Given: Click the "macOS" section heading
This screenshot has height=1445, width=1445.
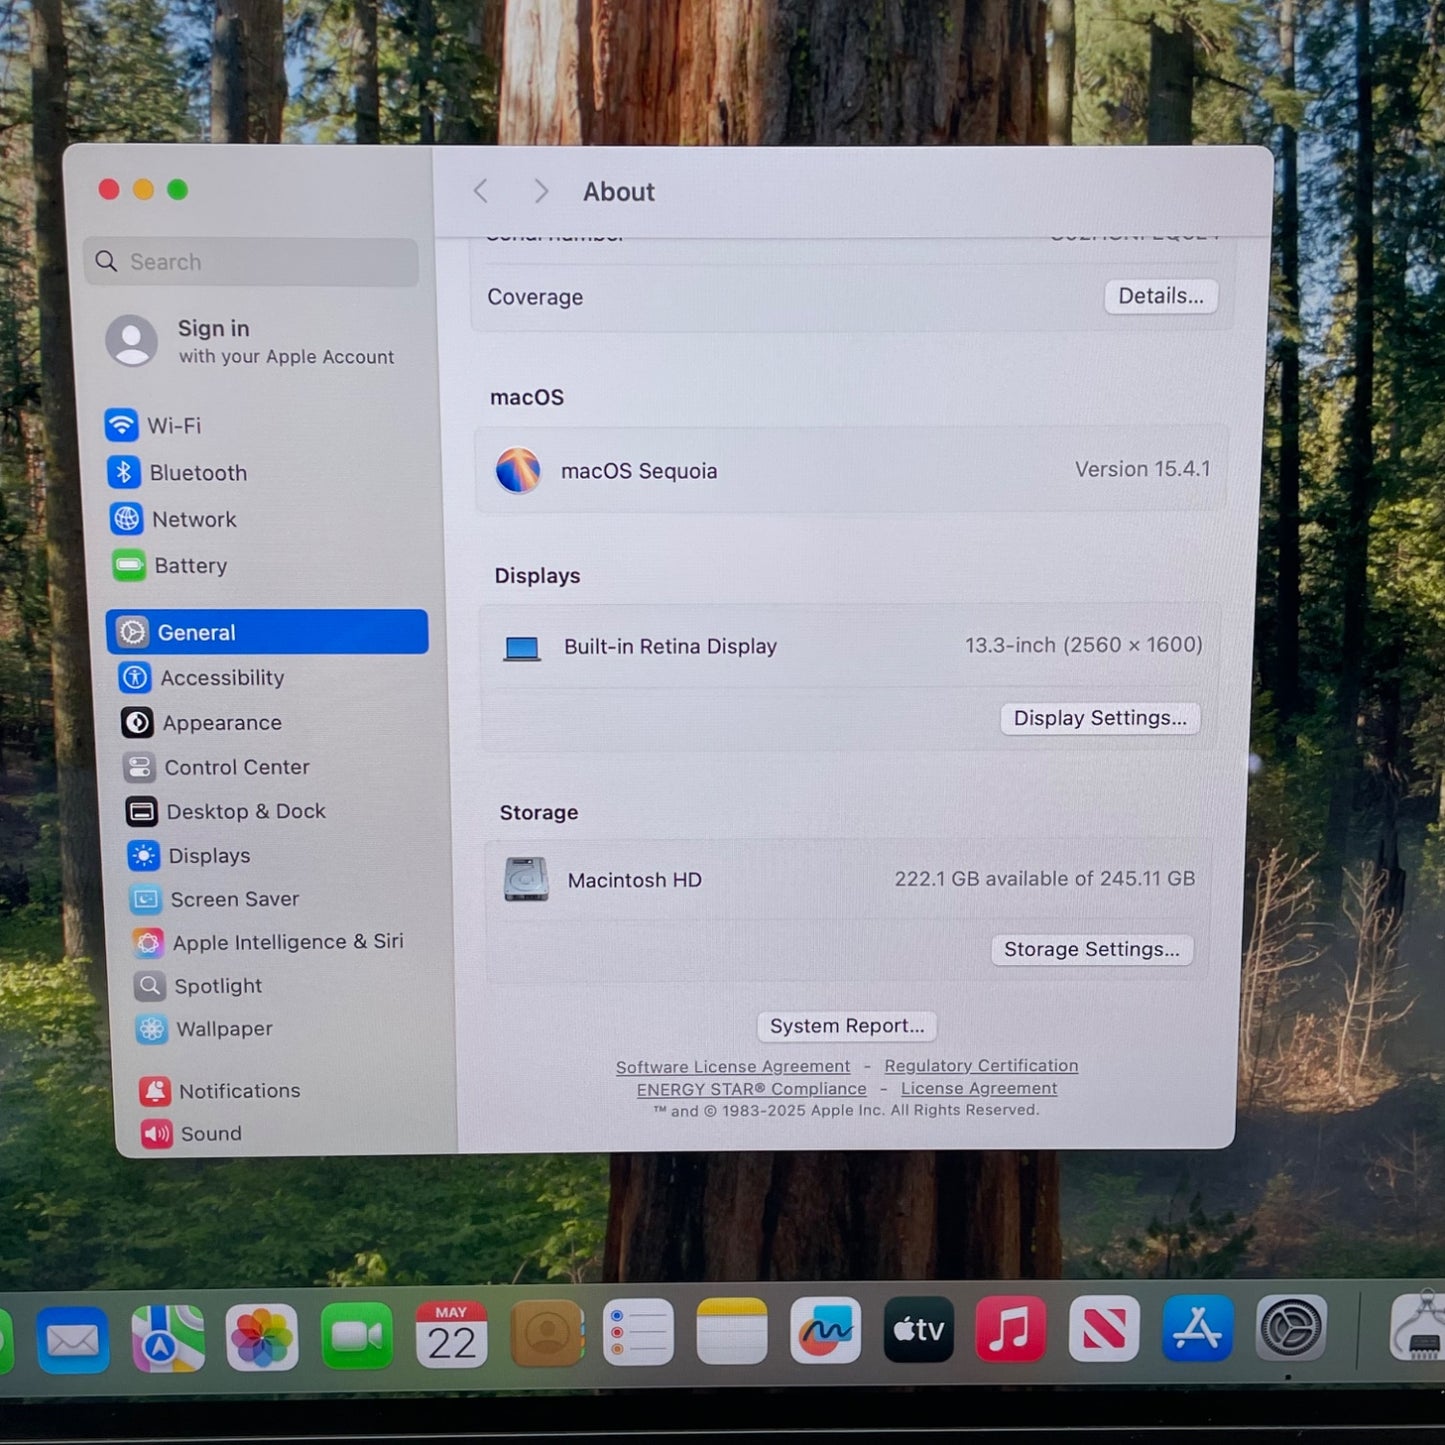Looking at the screenshot, I should click(x=527, y=397).
